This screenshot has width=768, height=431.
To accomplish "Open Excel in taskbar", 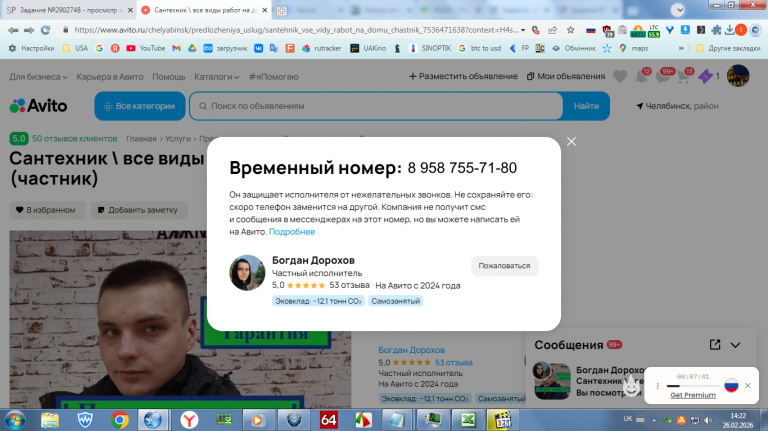I will click(x=468, y=420).
